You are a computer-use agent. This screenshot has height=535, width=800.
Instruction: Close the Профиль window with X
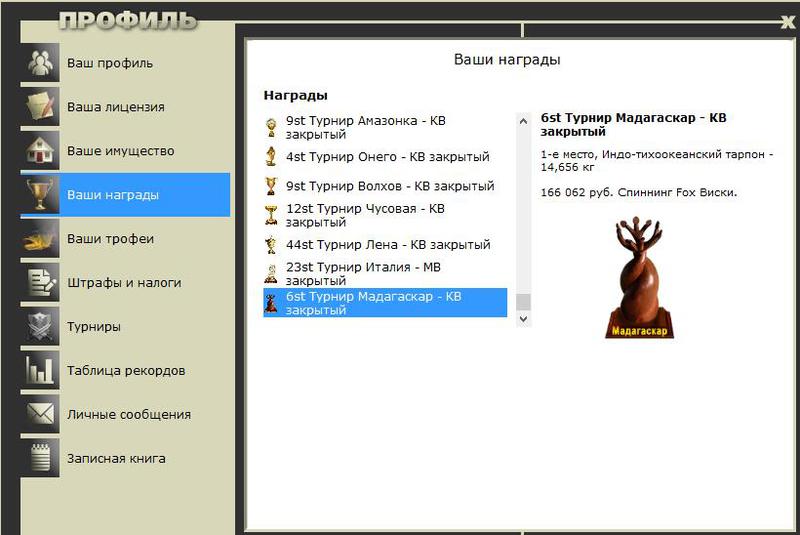tap(788, 21)
